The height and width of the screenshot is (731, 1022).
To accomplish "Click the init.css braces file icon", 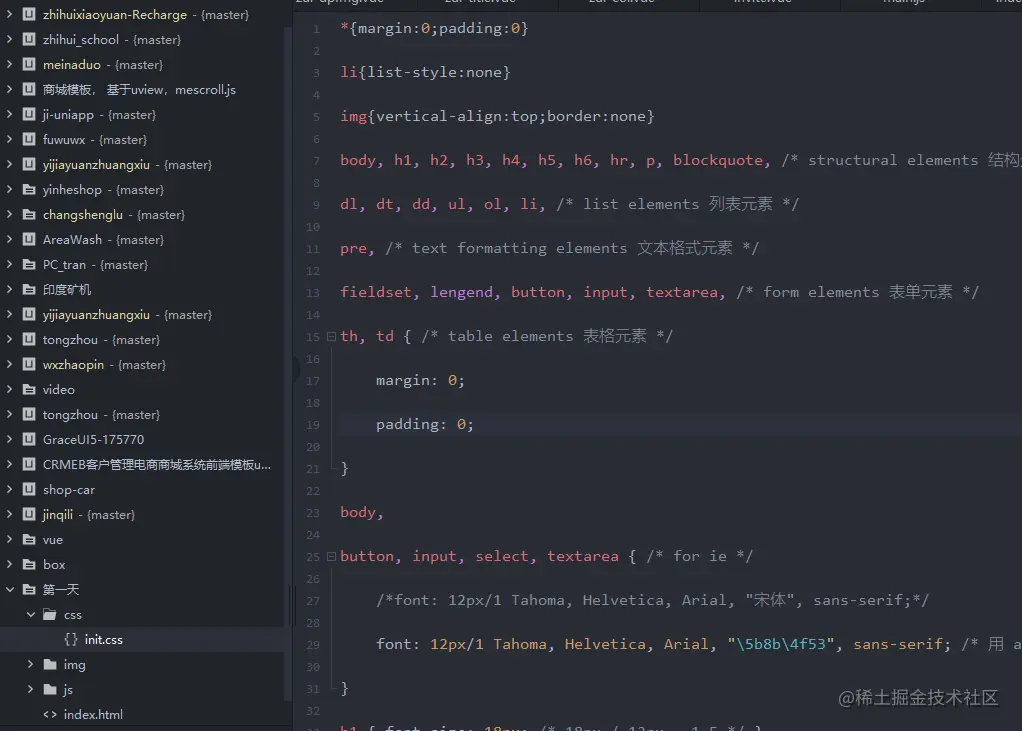I will 71,640.
